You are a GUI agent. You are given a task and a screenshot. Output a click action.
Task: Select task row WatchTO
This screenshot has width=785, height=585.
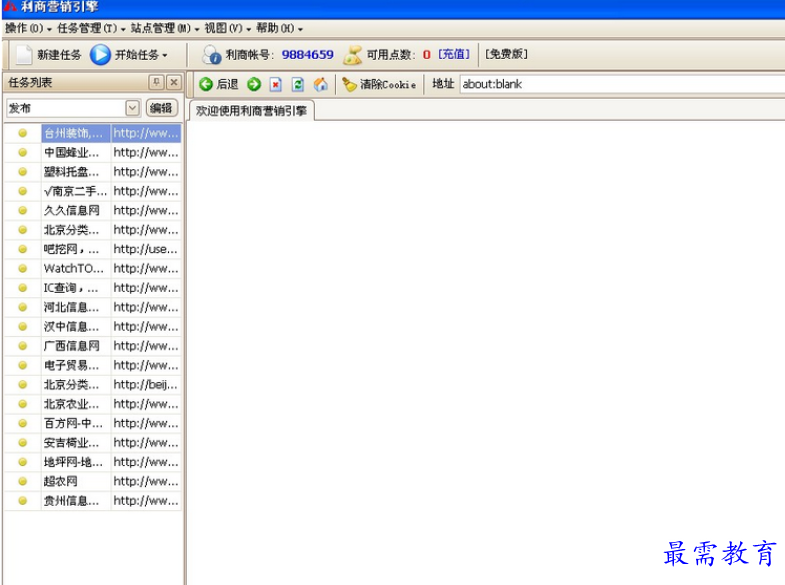93,269
